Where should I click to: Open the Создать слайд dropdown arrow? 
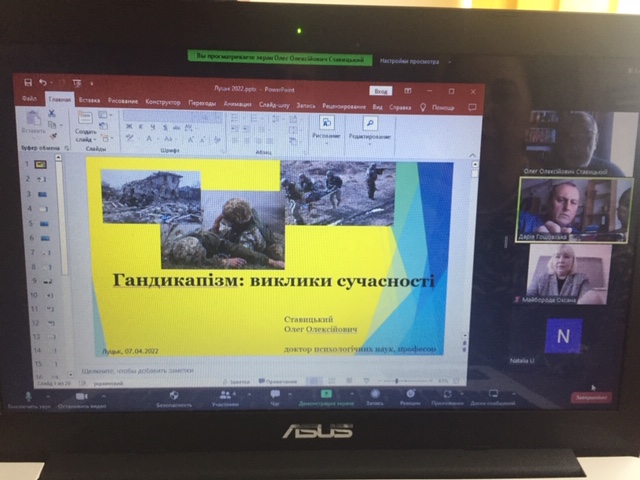coord(94,140)
